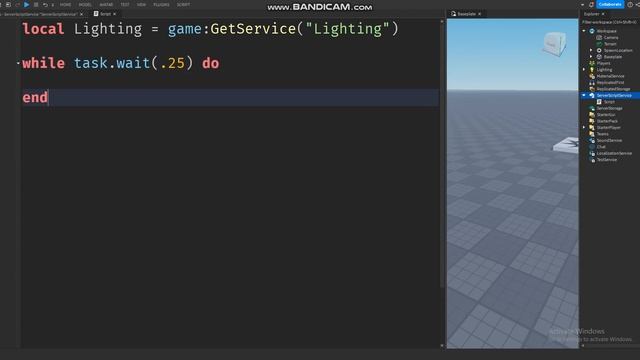640x360 pixels.
Task: Click the Lighting lightbulb icon in Explorer
Action: tap(592, 70)
